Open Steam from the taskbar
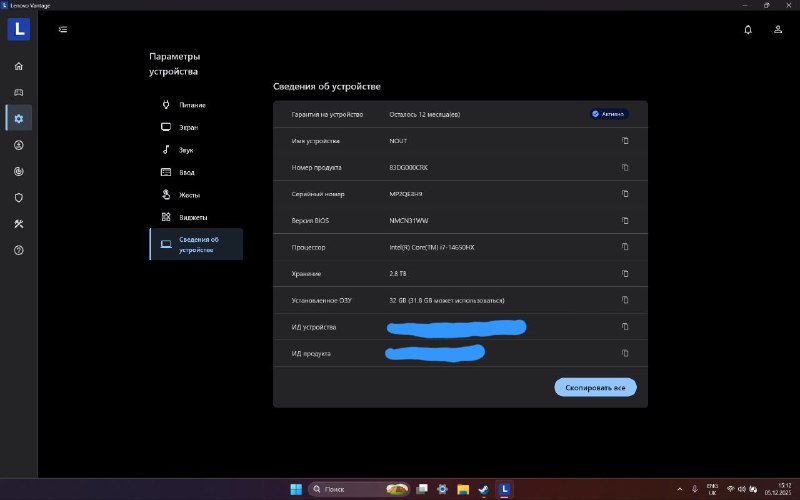Viewport: 800px width, 500px height. (483, 489)
